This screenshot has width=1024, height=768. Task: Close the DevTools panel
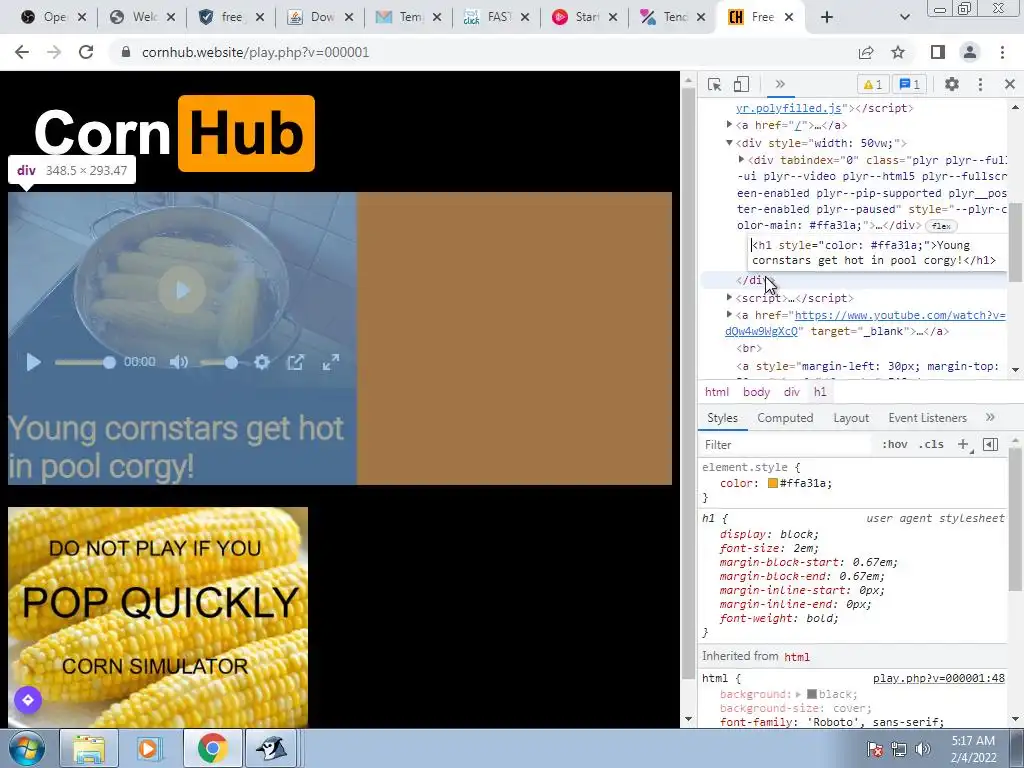1010,84
